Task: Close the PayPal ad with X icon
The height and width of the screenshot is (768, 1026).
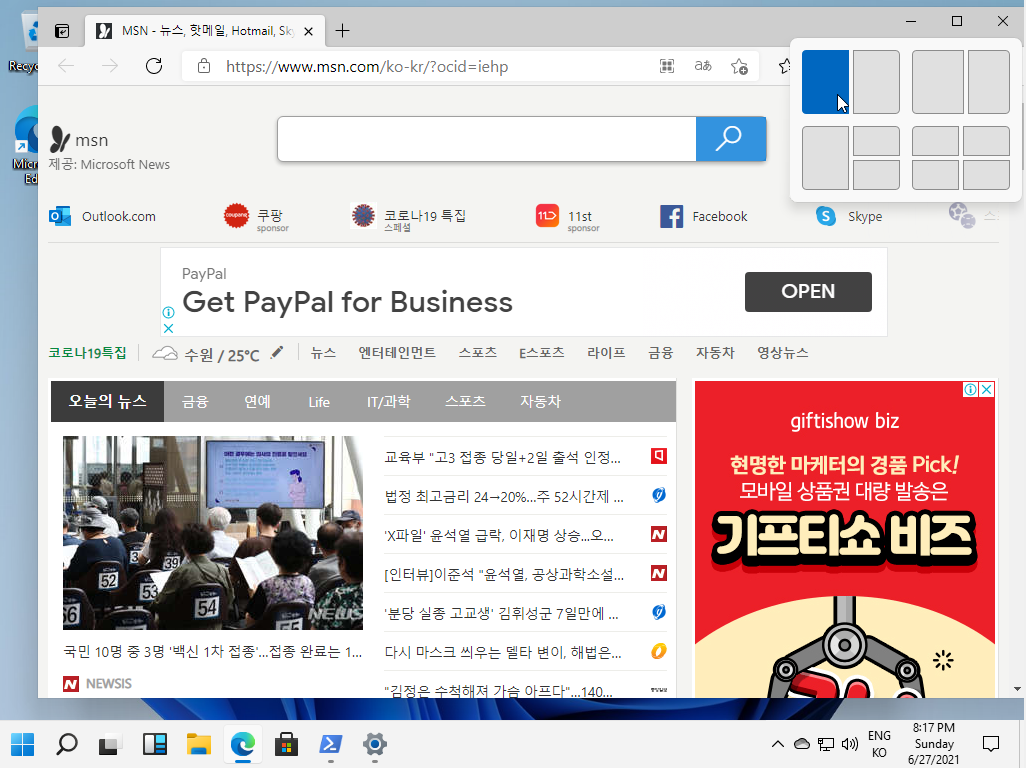Action: [168, 328]
